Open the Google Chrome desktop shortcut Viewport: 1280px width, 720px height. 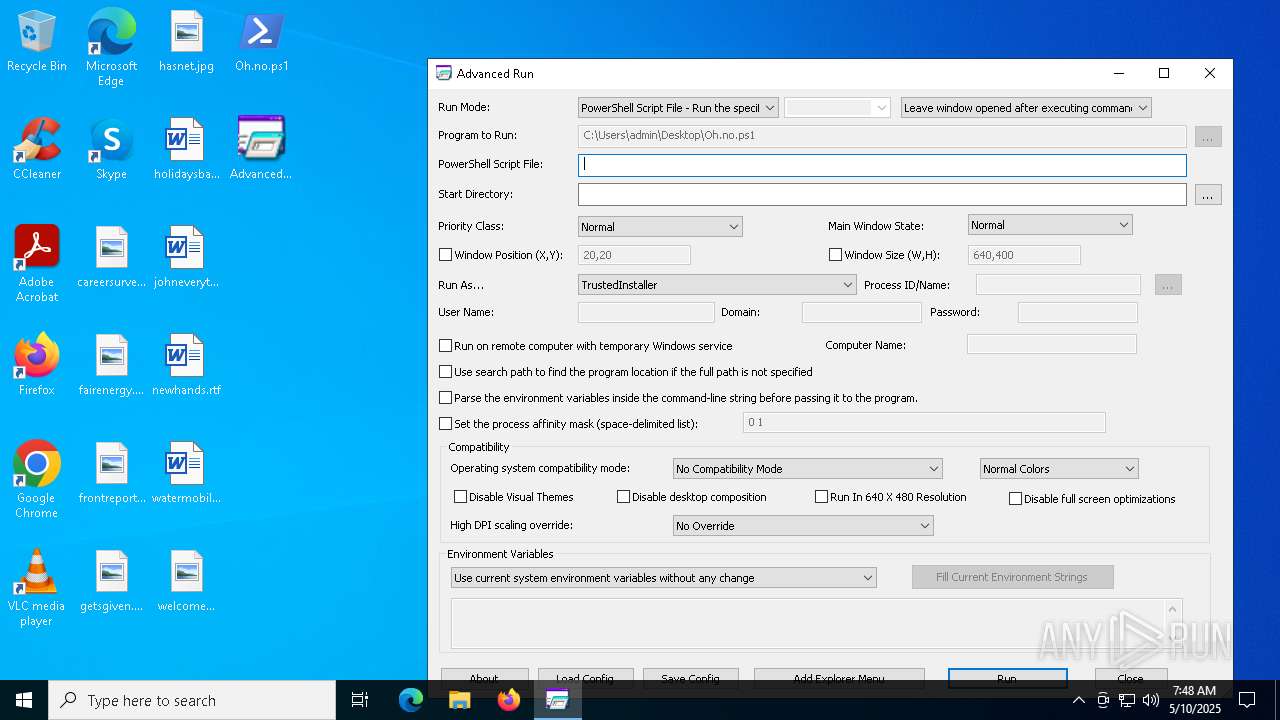coord(37,480)
